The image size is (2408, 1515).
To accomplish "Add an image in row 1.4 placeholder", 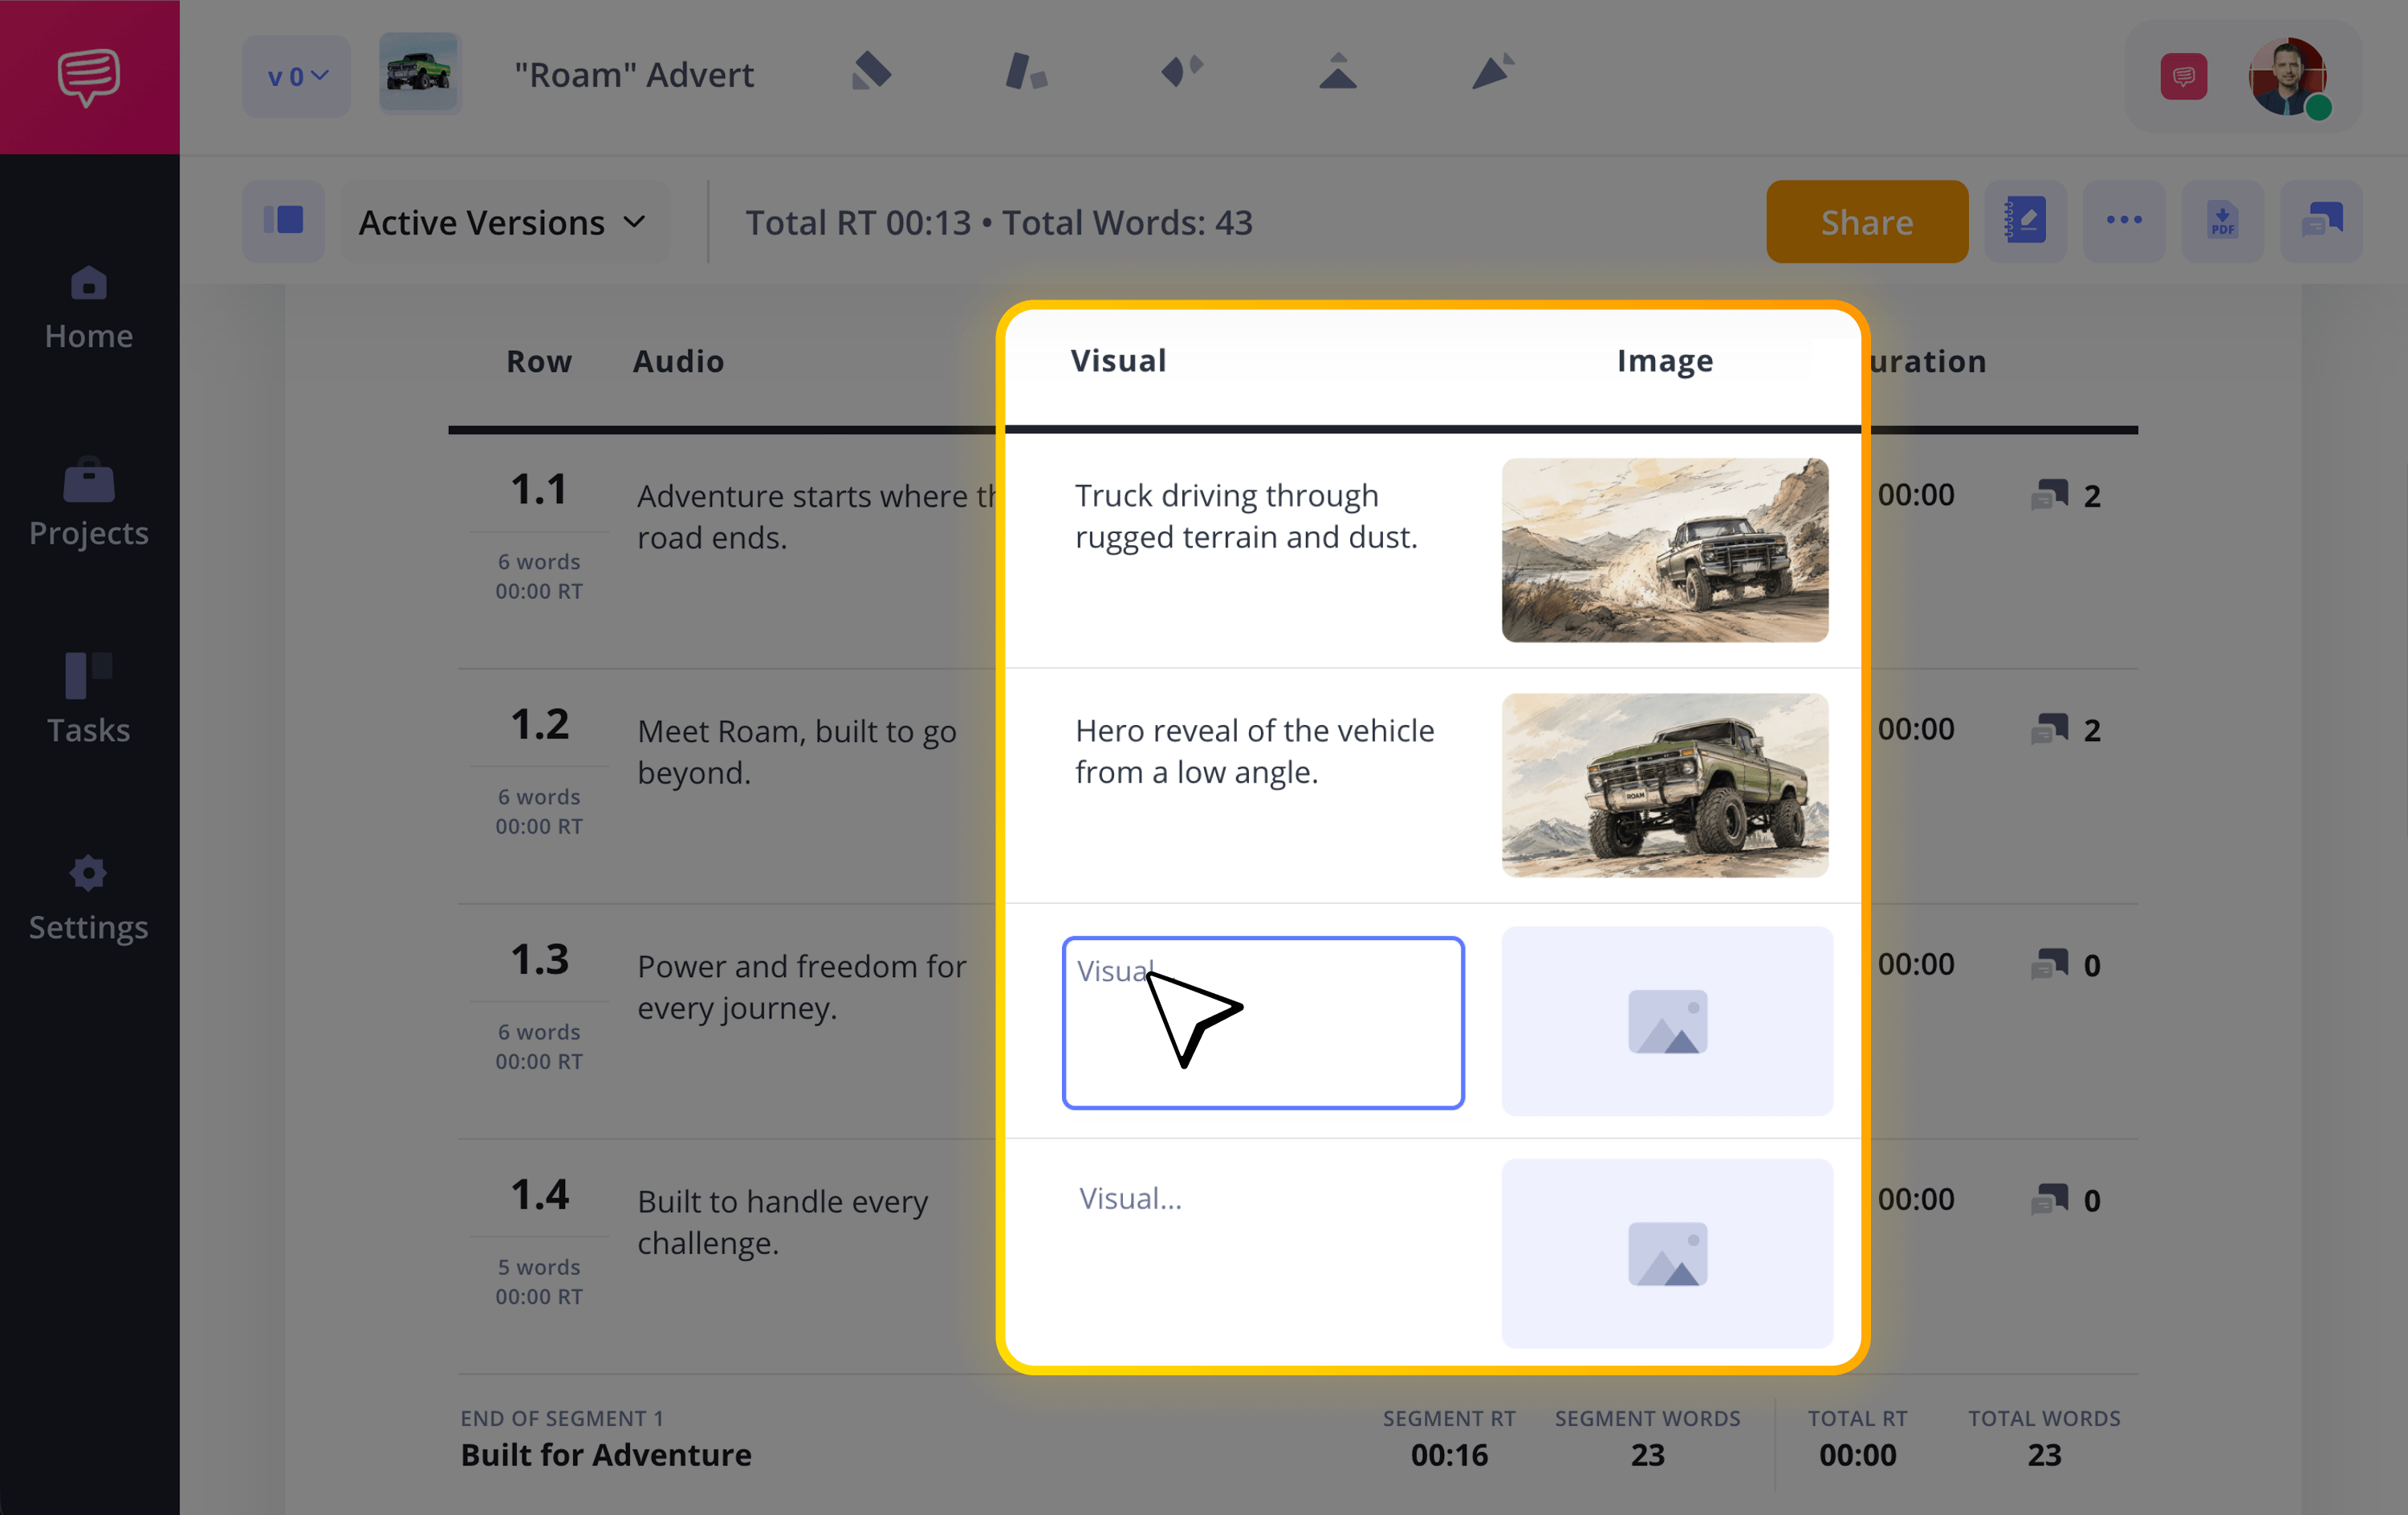I will point(1667,1253).
